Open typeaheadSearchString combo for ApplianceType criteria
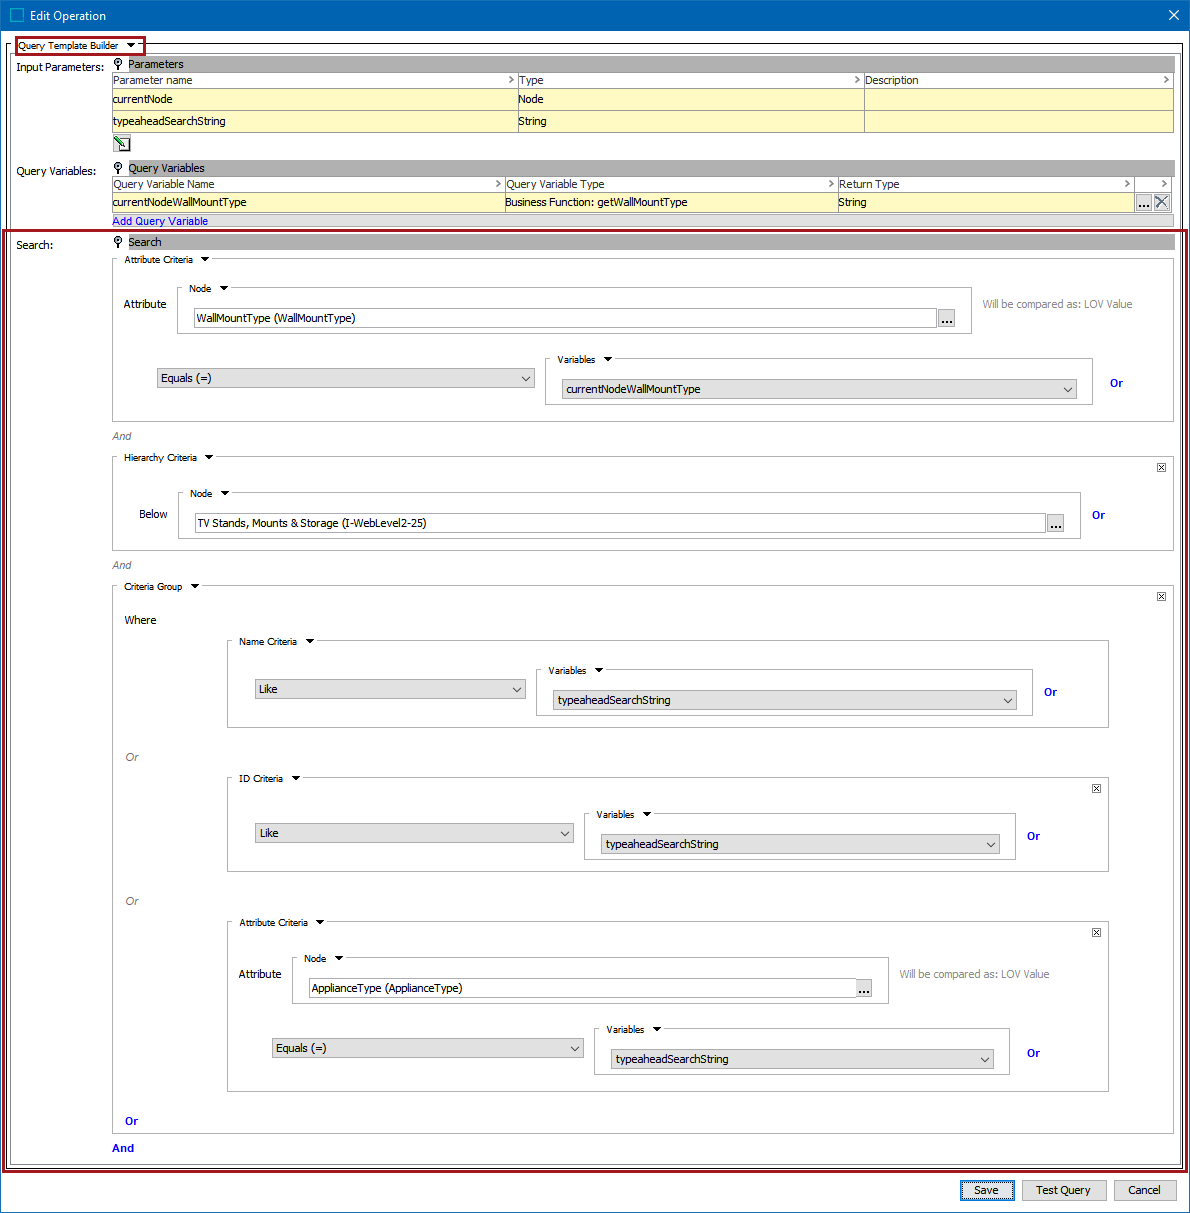1190x1213 pixels. (x=803, y=1059)
